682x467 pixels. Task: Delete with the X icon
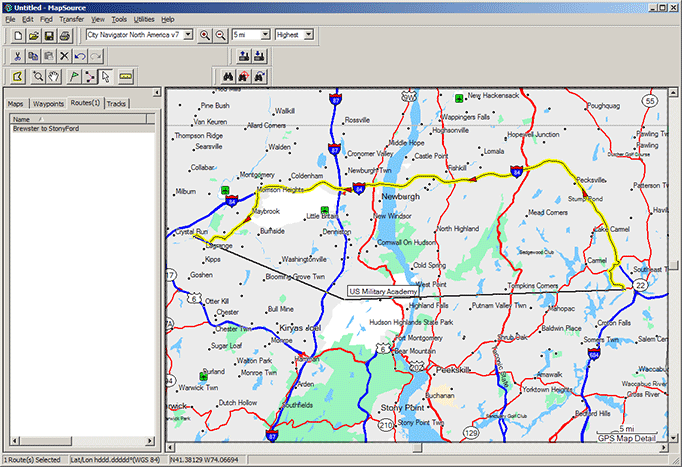[64, 56]
